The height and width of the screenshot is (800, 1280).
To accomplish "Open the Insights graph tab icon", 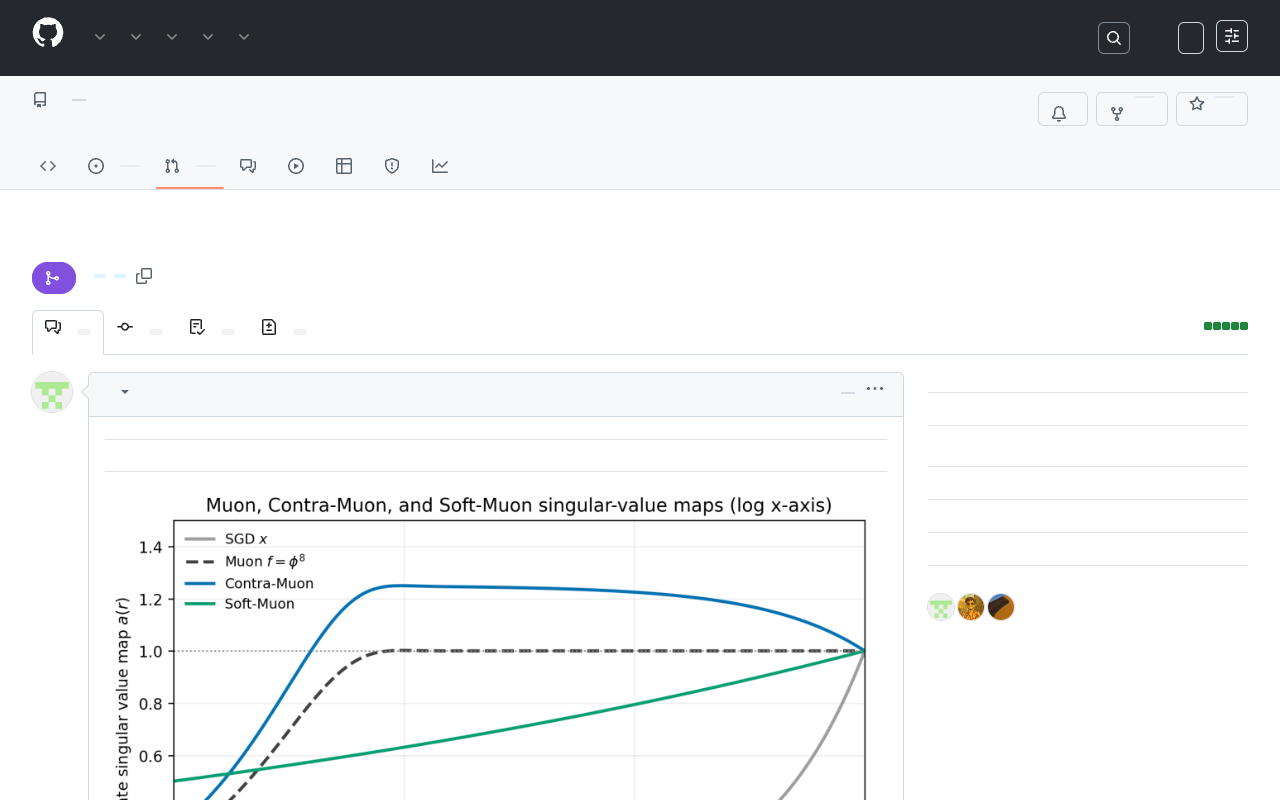I will coord(440,166).
